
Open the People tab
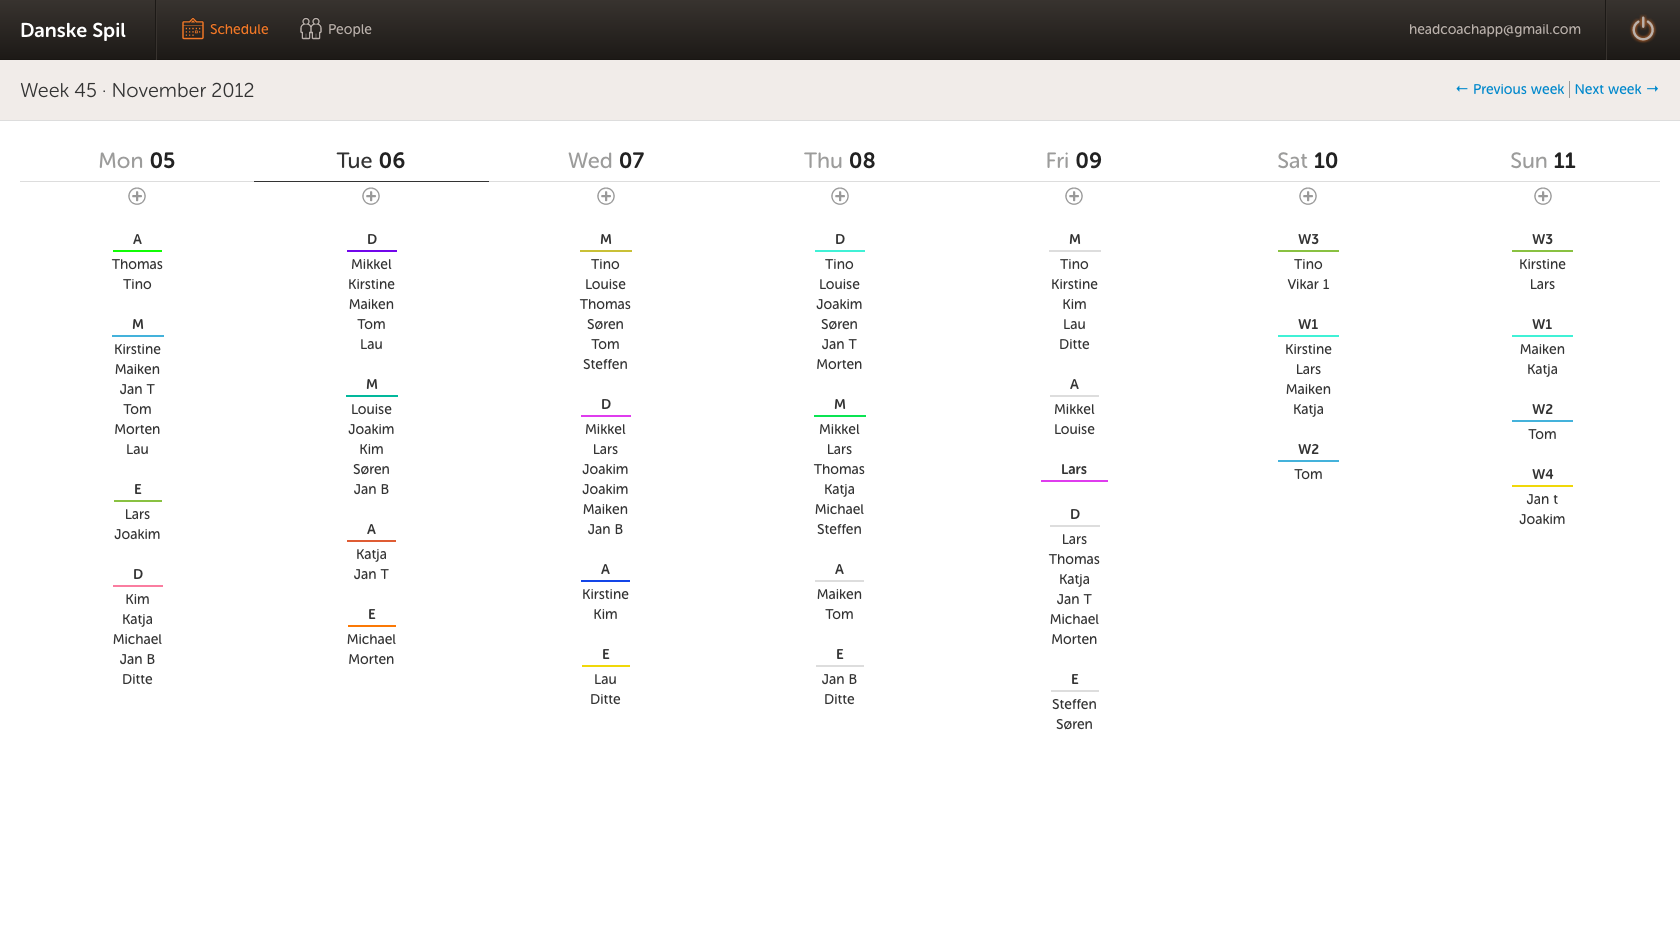click(x=336, y=29)
